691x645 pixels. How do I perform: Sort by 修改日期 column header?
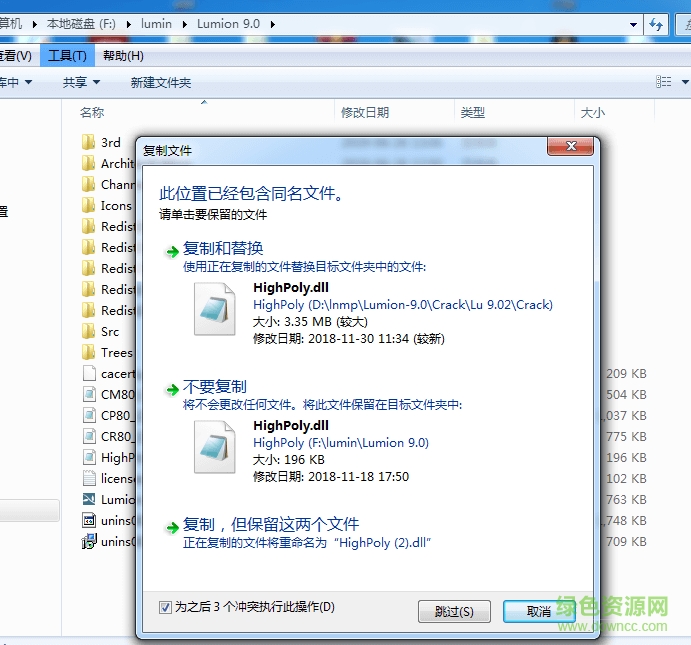(365, 112)
